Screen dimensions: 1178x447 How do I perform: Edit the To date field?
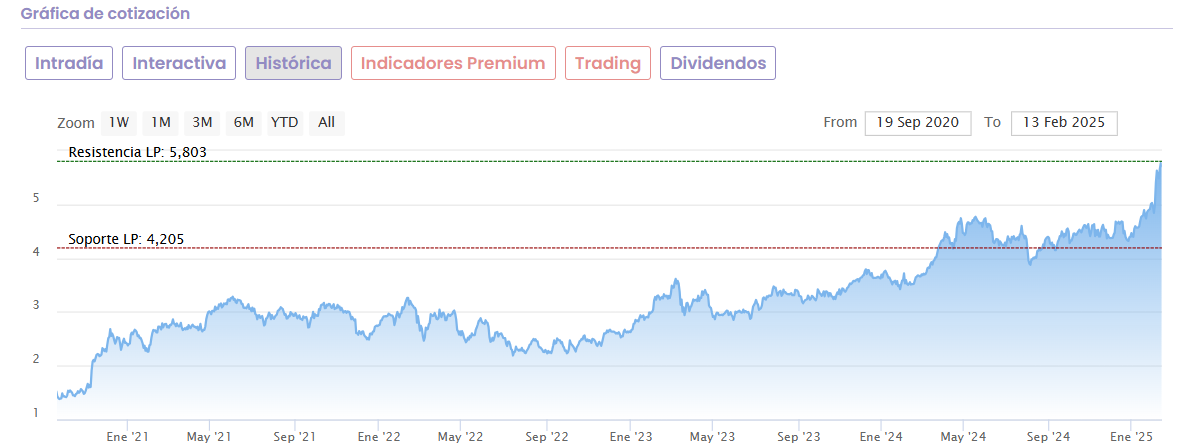click(1064, 123)
